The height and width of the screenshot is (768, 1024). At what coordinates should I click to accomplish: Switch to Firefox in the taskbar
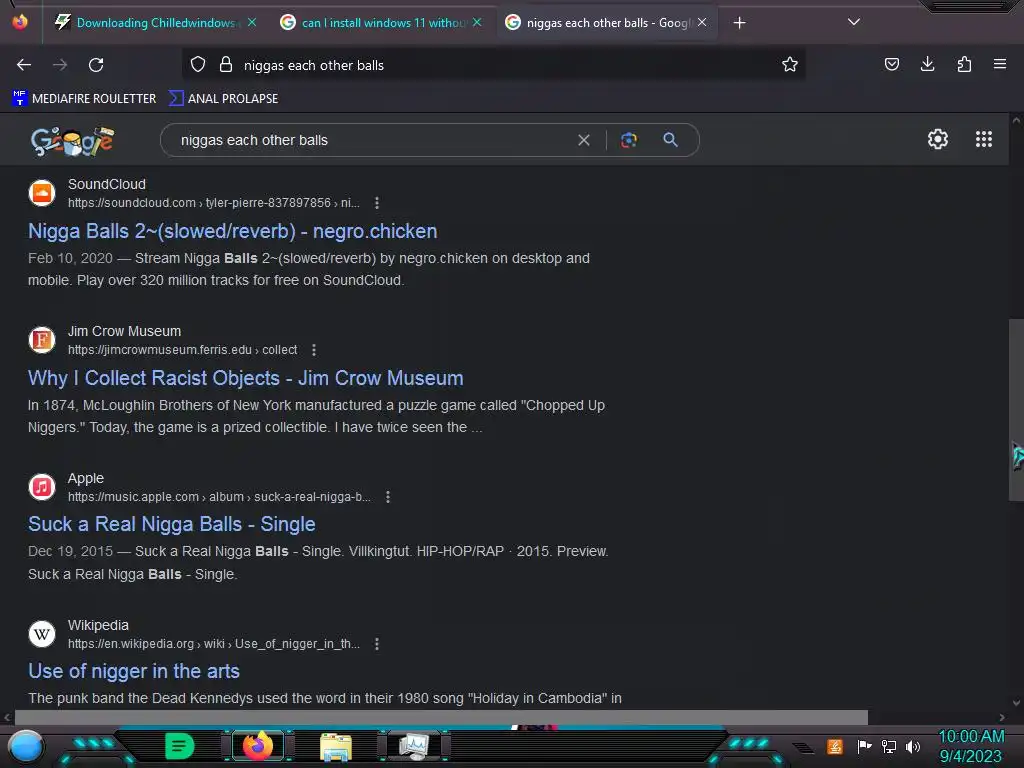point(257,746)
